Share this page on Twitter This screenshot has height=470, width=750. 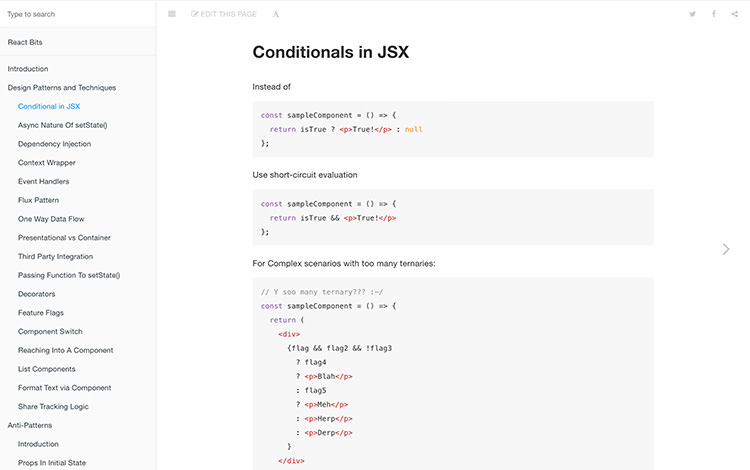coord(692,14)
